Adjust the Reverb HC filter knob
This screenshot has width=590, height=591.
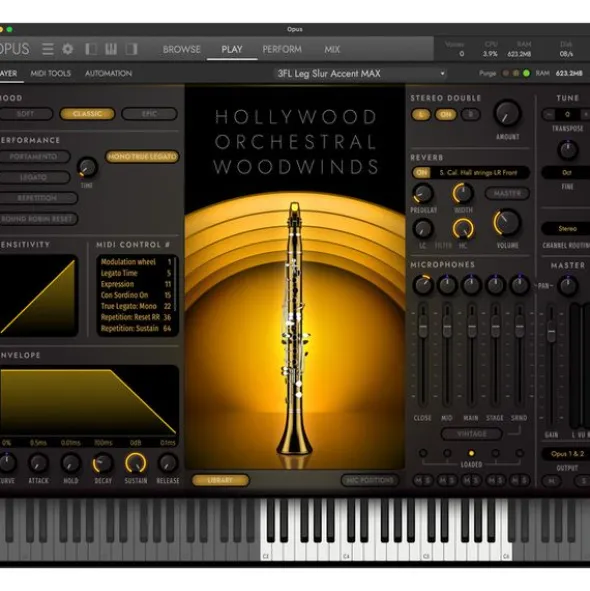(x=463, y=229)
